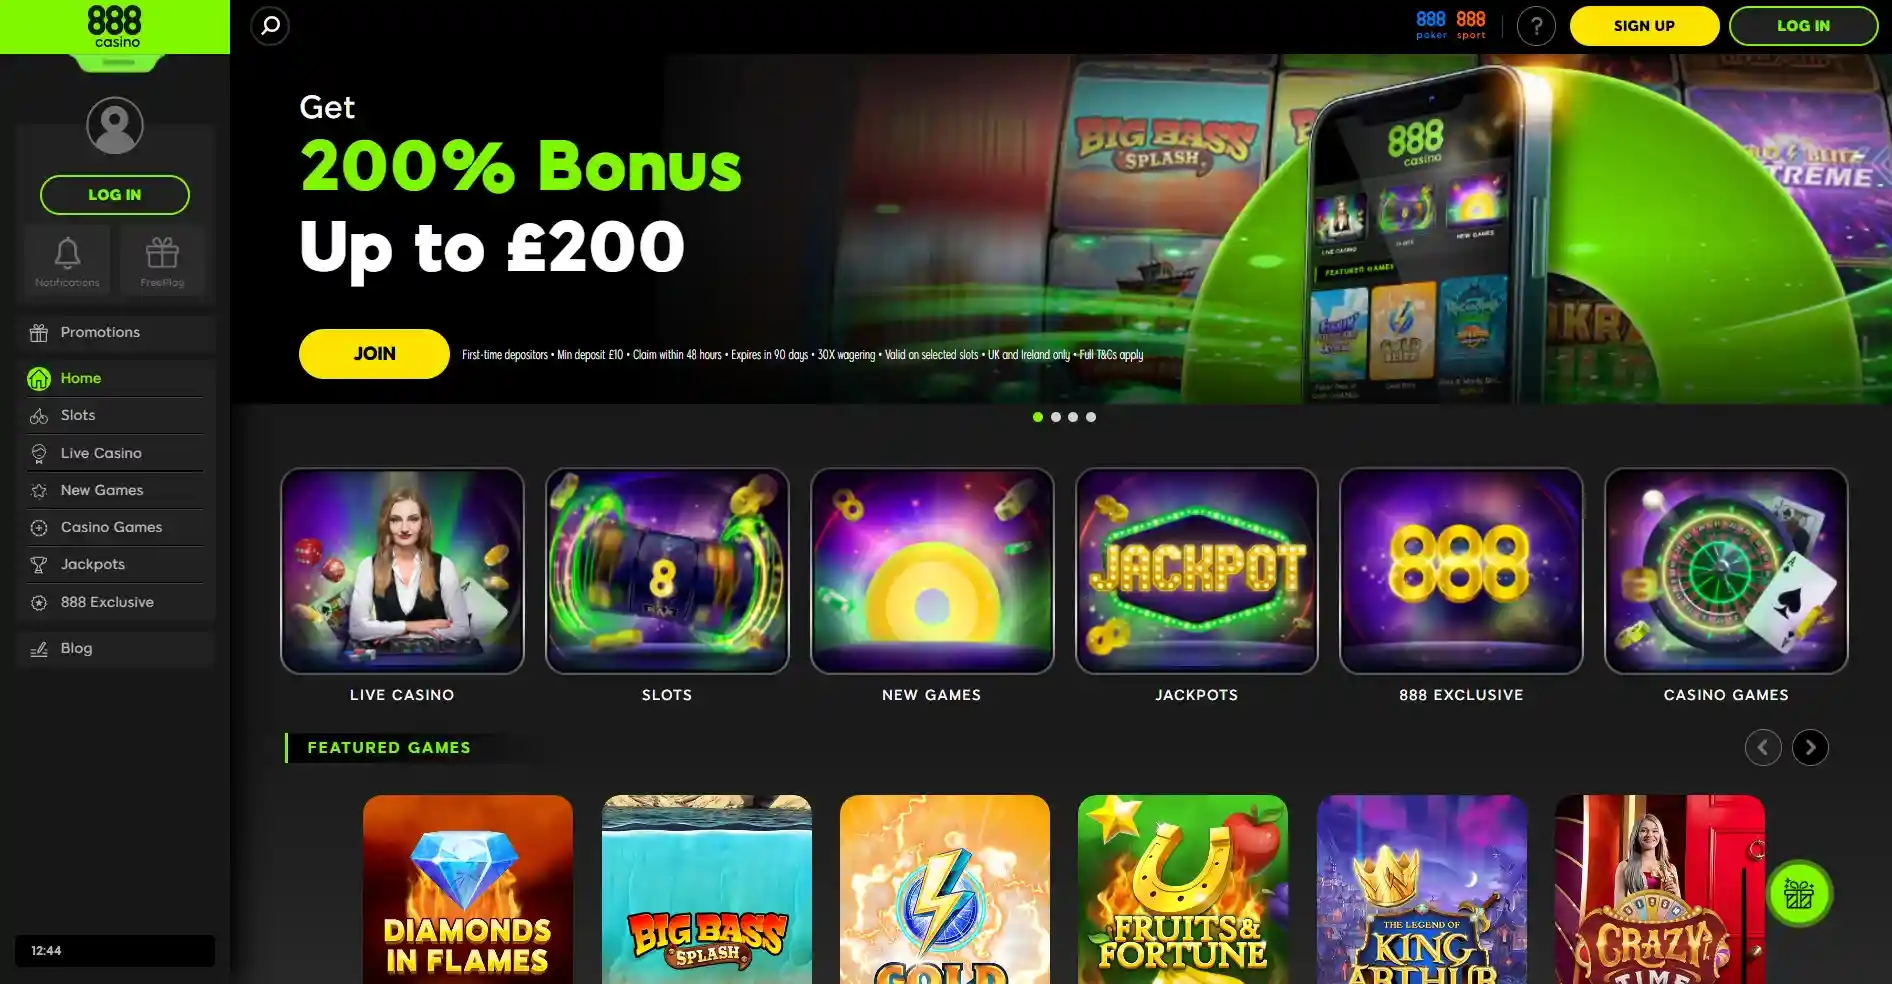This screenshot has width=1892, height=984.
Task: Select the fourth banner carousel dot
Action: pyautogui.click(x=1091, y=417)
